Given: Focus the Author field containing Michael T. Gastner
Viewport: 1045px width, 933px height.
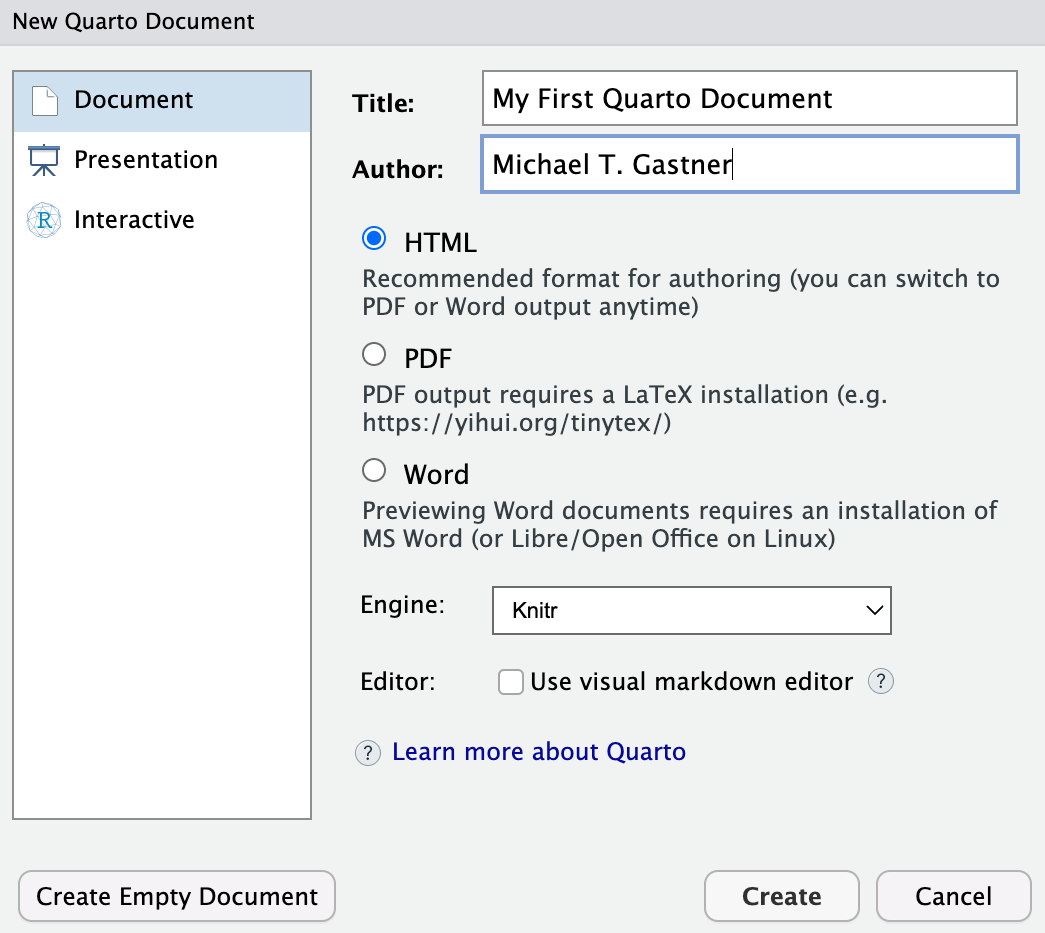Looking at the screenshot, I should tap(750, 165).
